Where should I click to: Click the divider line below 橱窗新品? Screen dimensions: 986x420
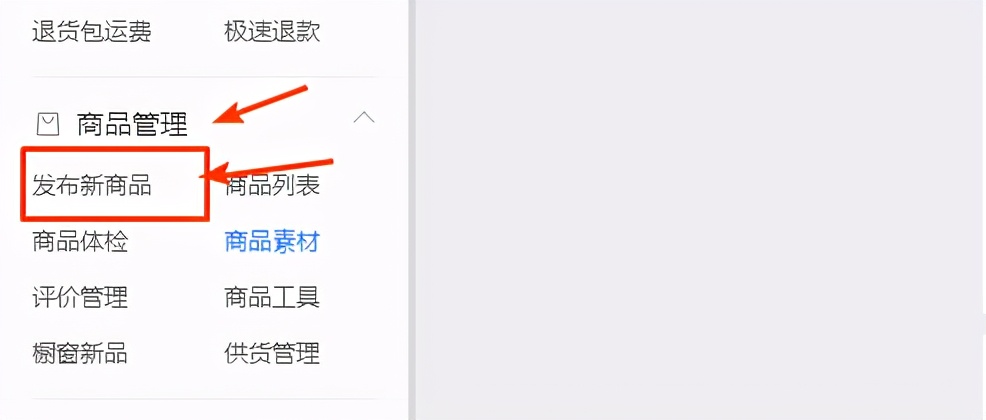[204, 399]
